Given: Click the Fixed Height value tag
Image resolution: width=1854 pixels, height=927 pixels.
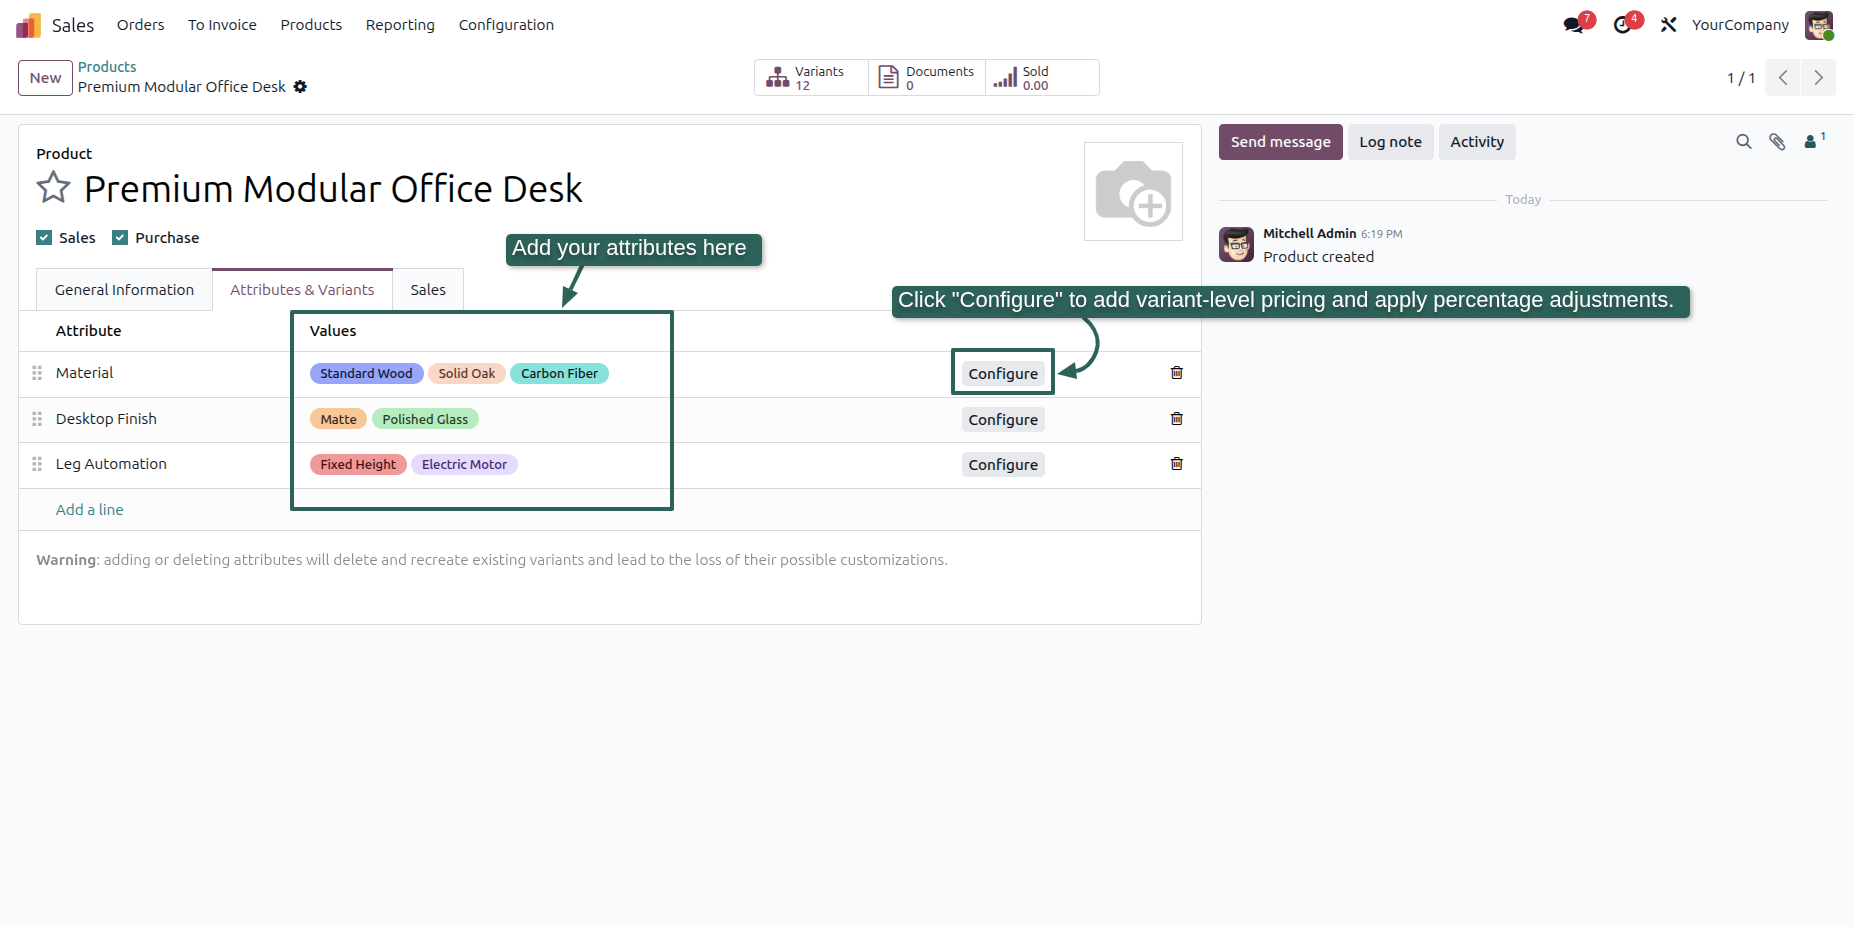Looking at the screenshot, I should (358, 465).
